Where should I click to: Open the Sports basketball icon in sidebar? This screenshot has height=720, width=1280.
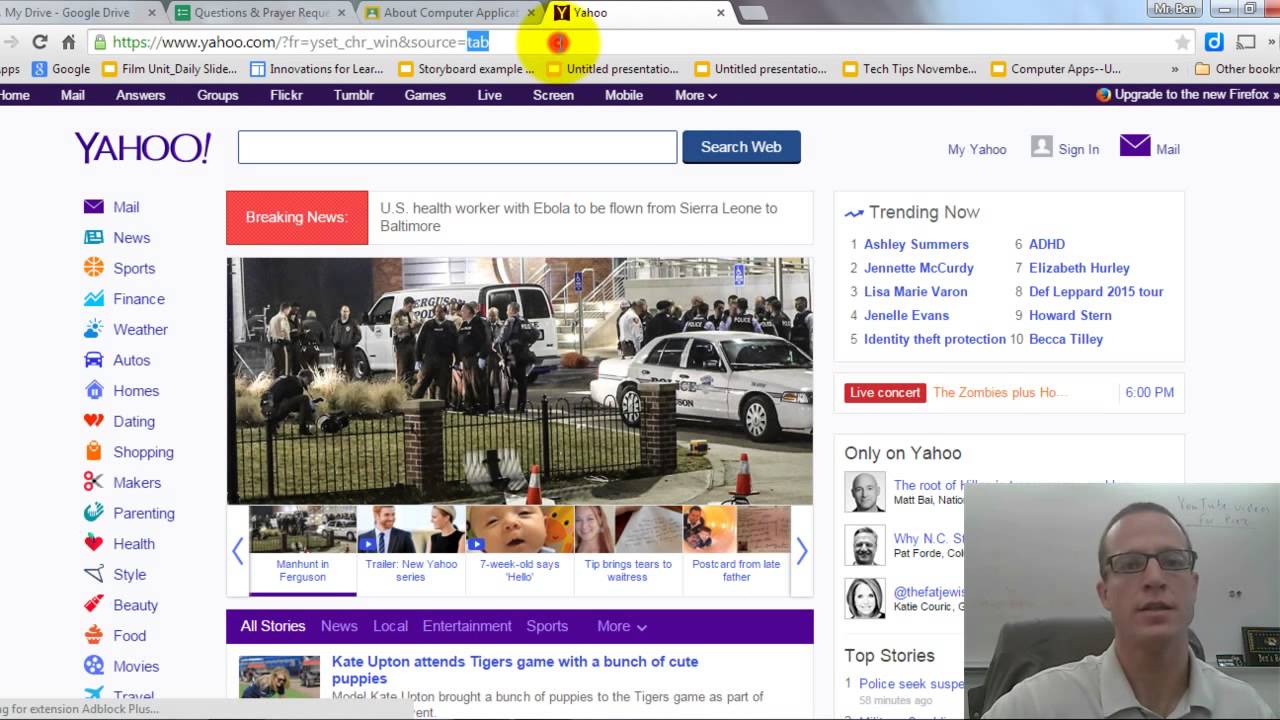click(94, 268)
